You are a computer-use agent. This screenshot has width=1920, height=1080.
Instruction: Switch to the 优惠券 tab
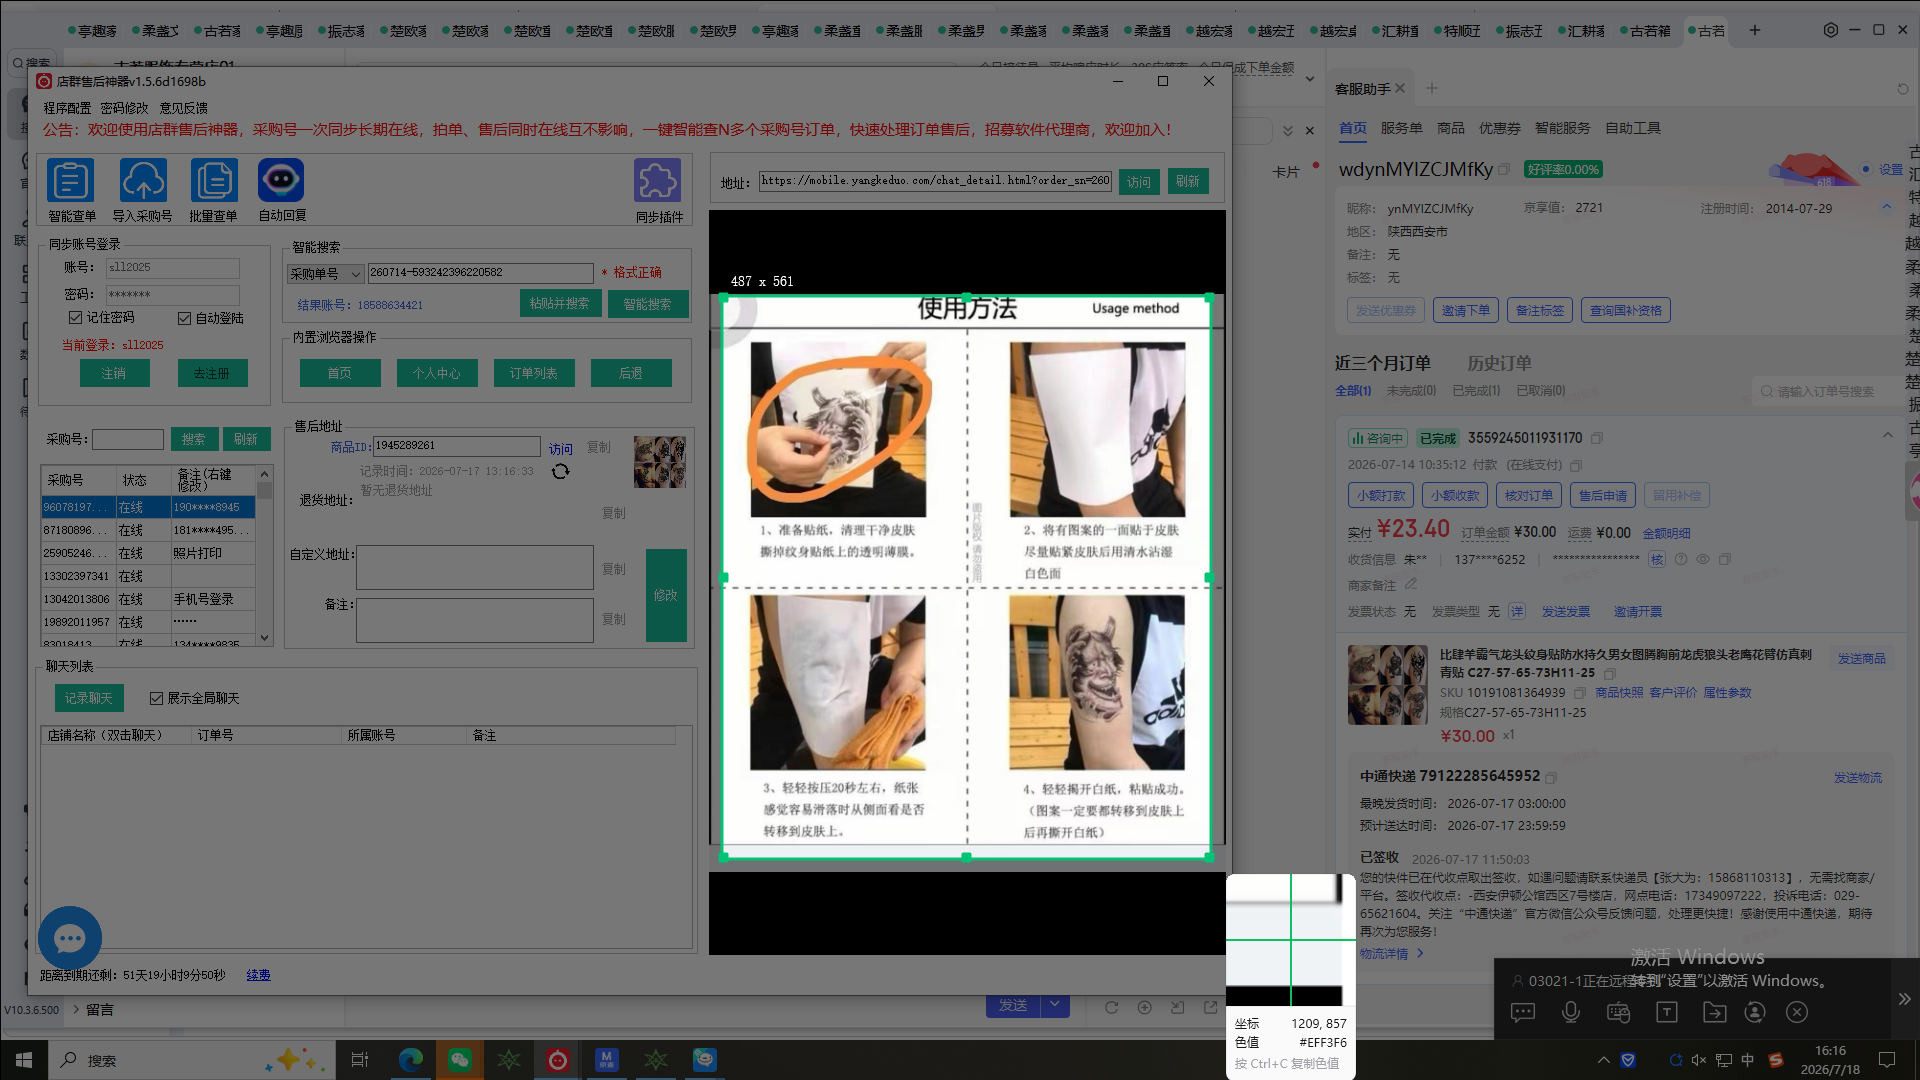[x=1499, y=128]
